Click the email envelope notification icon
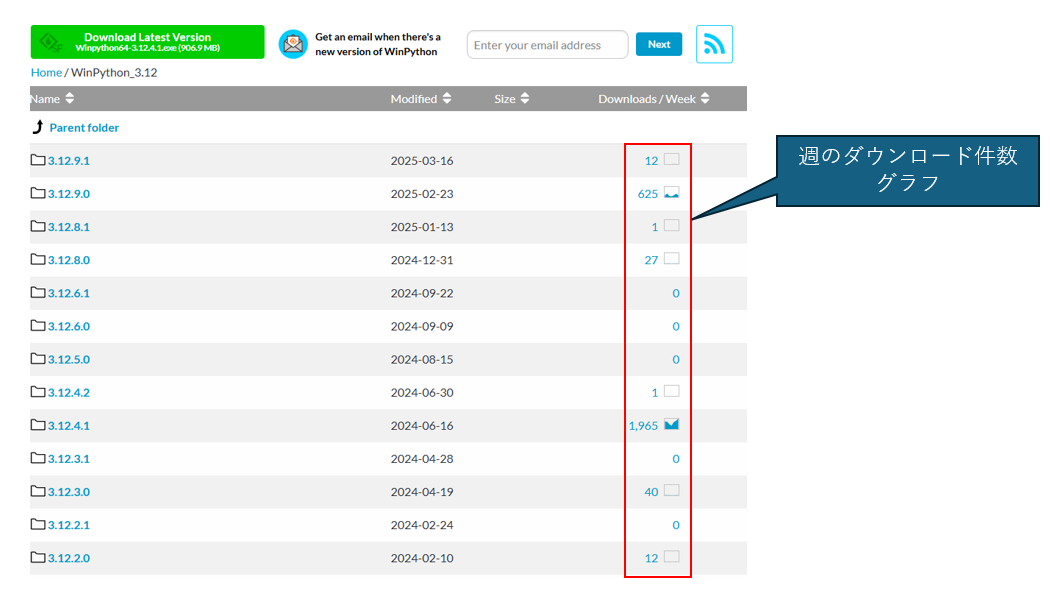 [x=293, y=44]
